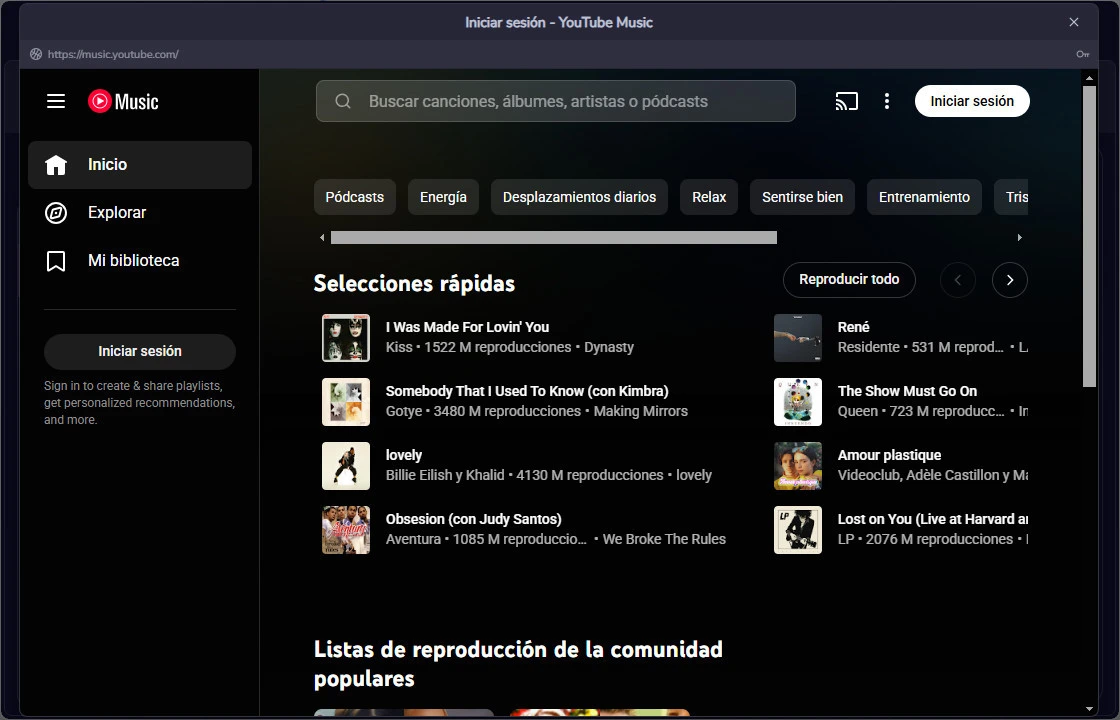Open the navigation menu with the hamburger icon
1120x720 pixels.
click(55, 101)
